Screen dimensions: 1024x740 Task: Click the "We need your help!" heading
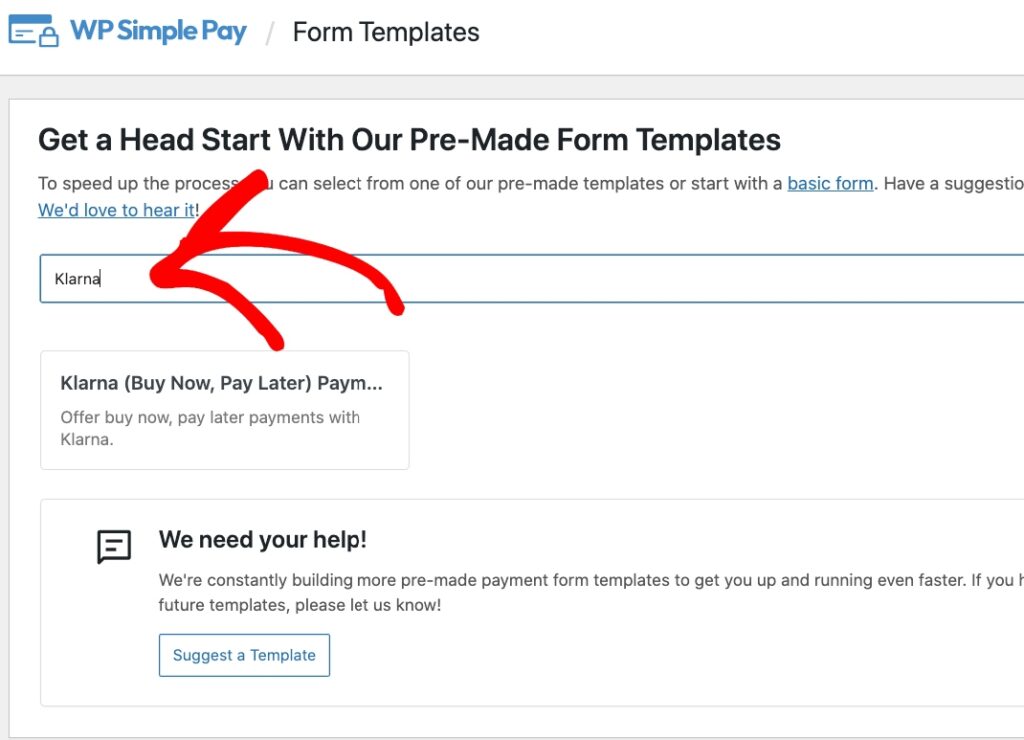[x=262, y=540]
